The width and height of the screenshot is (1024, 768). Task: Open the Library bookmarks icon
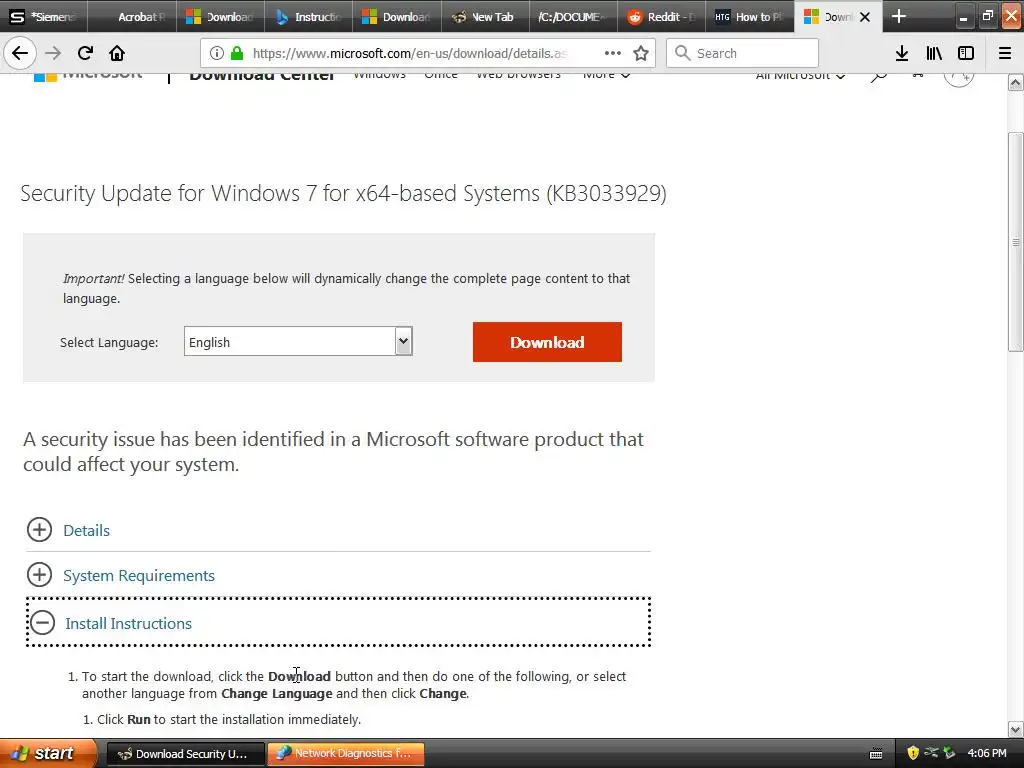tap(934, 53)
